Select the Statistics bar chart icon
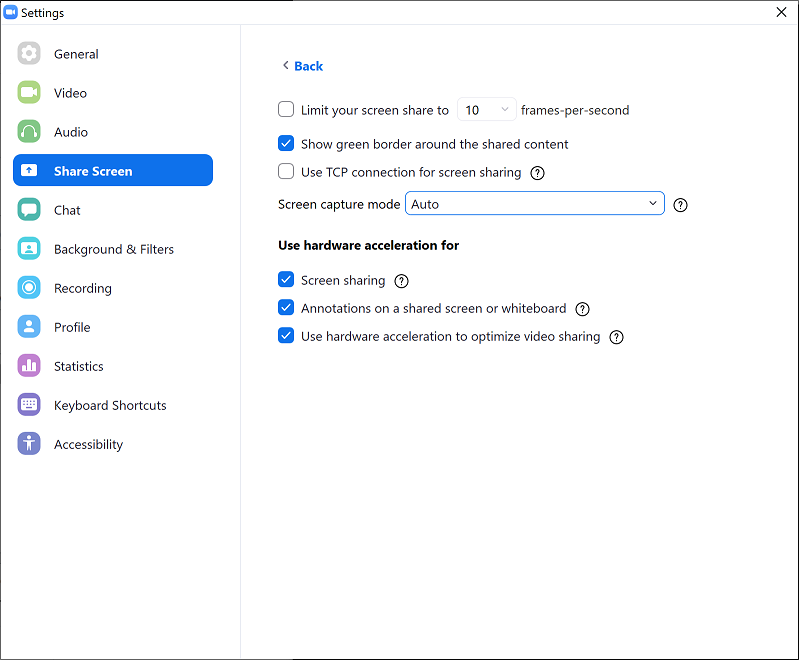This screenshot has height=660, width=799. [x=29, y=366]
